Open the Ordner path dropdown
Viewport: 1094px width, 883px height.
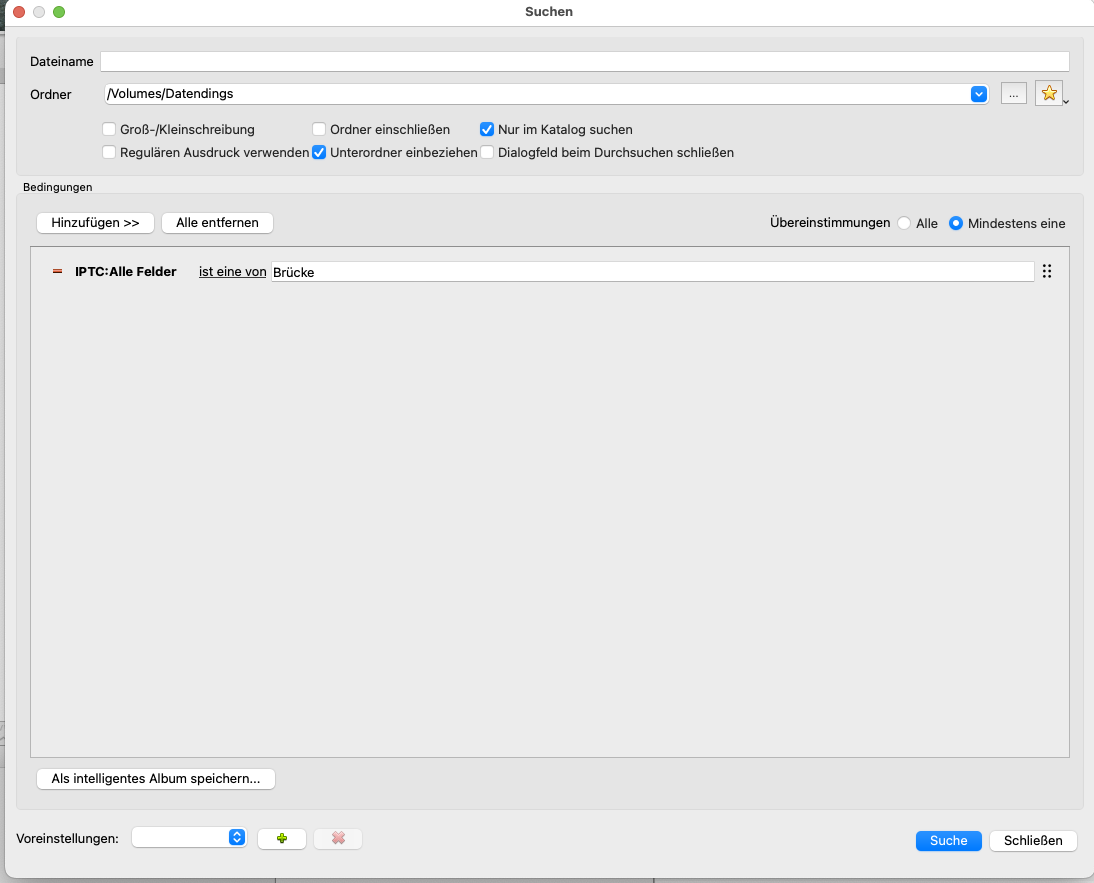978,93
